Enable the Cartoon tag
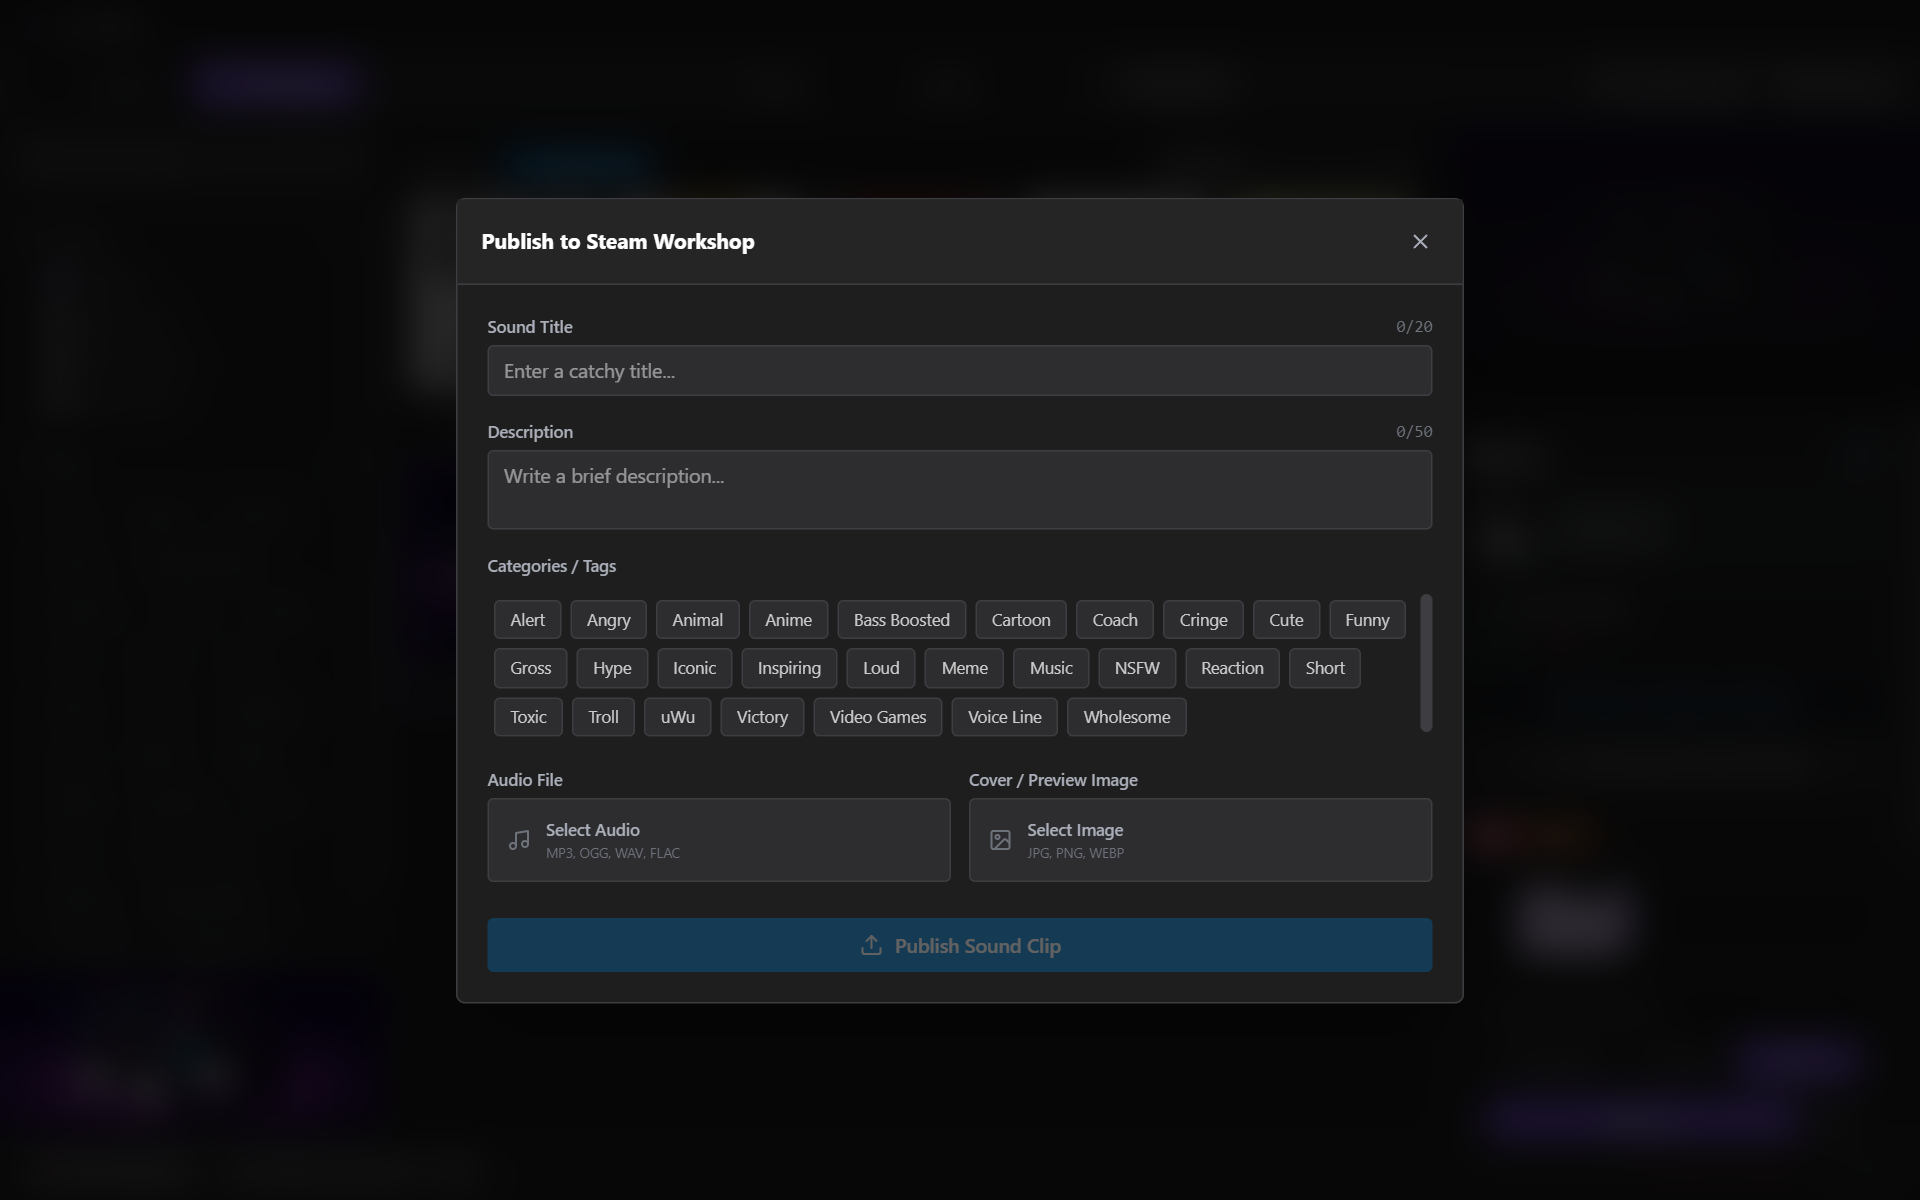1920x1200 pixels. point(1021,620)
